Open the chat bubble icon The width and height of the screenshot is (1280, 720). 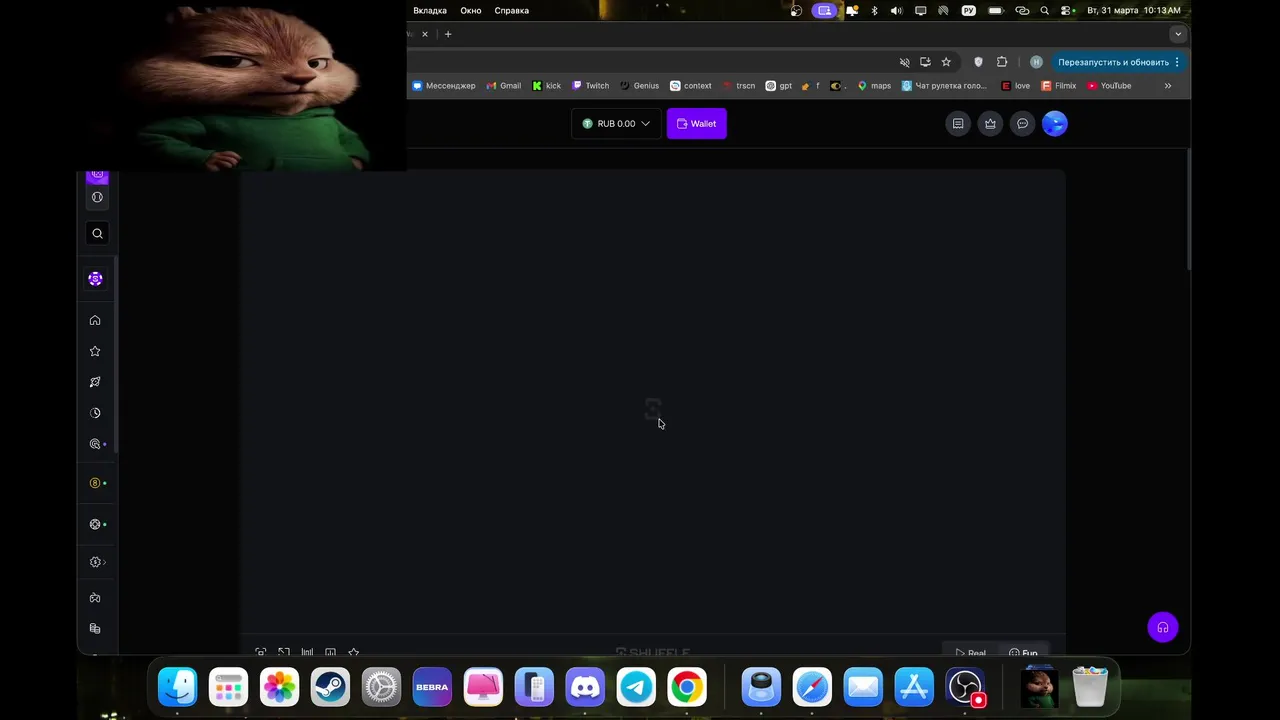coord(1022,124)
